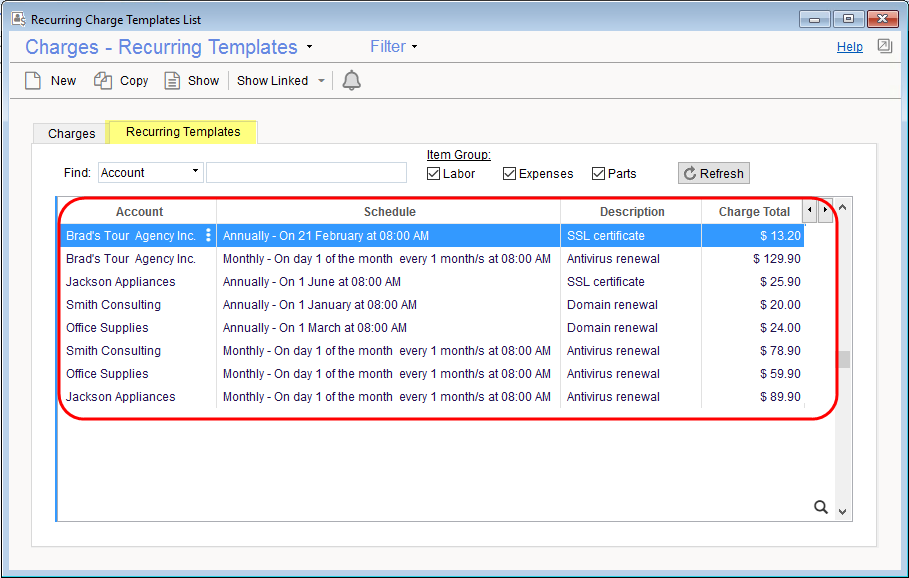Click the Find search text field

click(x=306, y=173)
